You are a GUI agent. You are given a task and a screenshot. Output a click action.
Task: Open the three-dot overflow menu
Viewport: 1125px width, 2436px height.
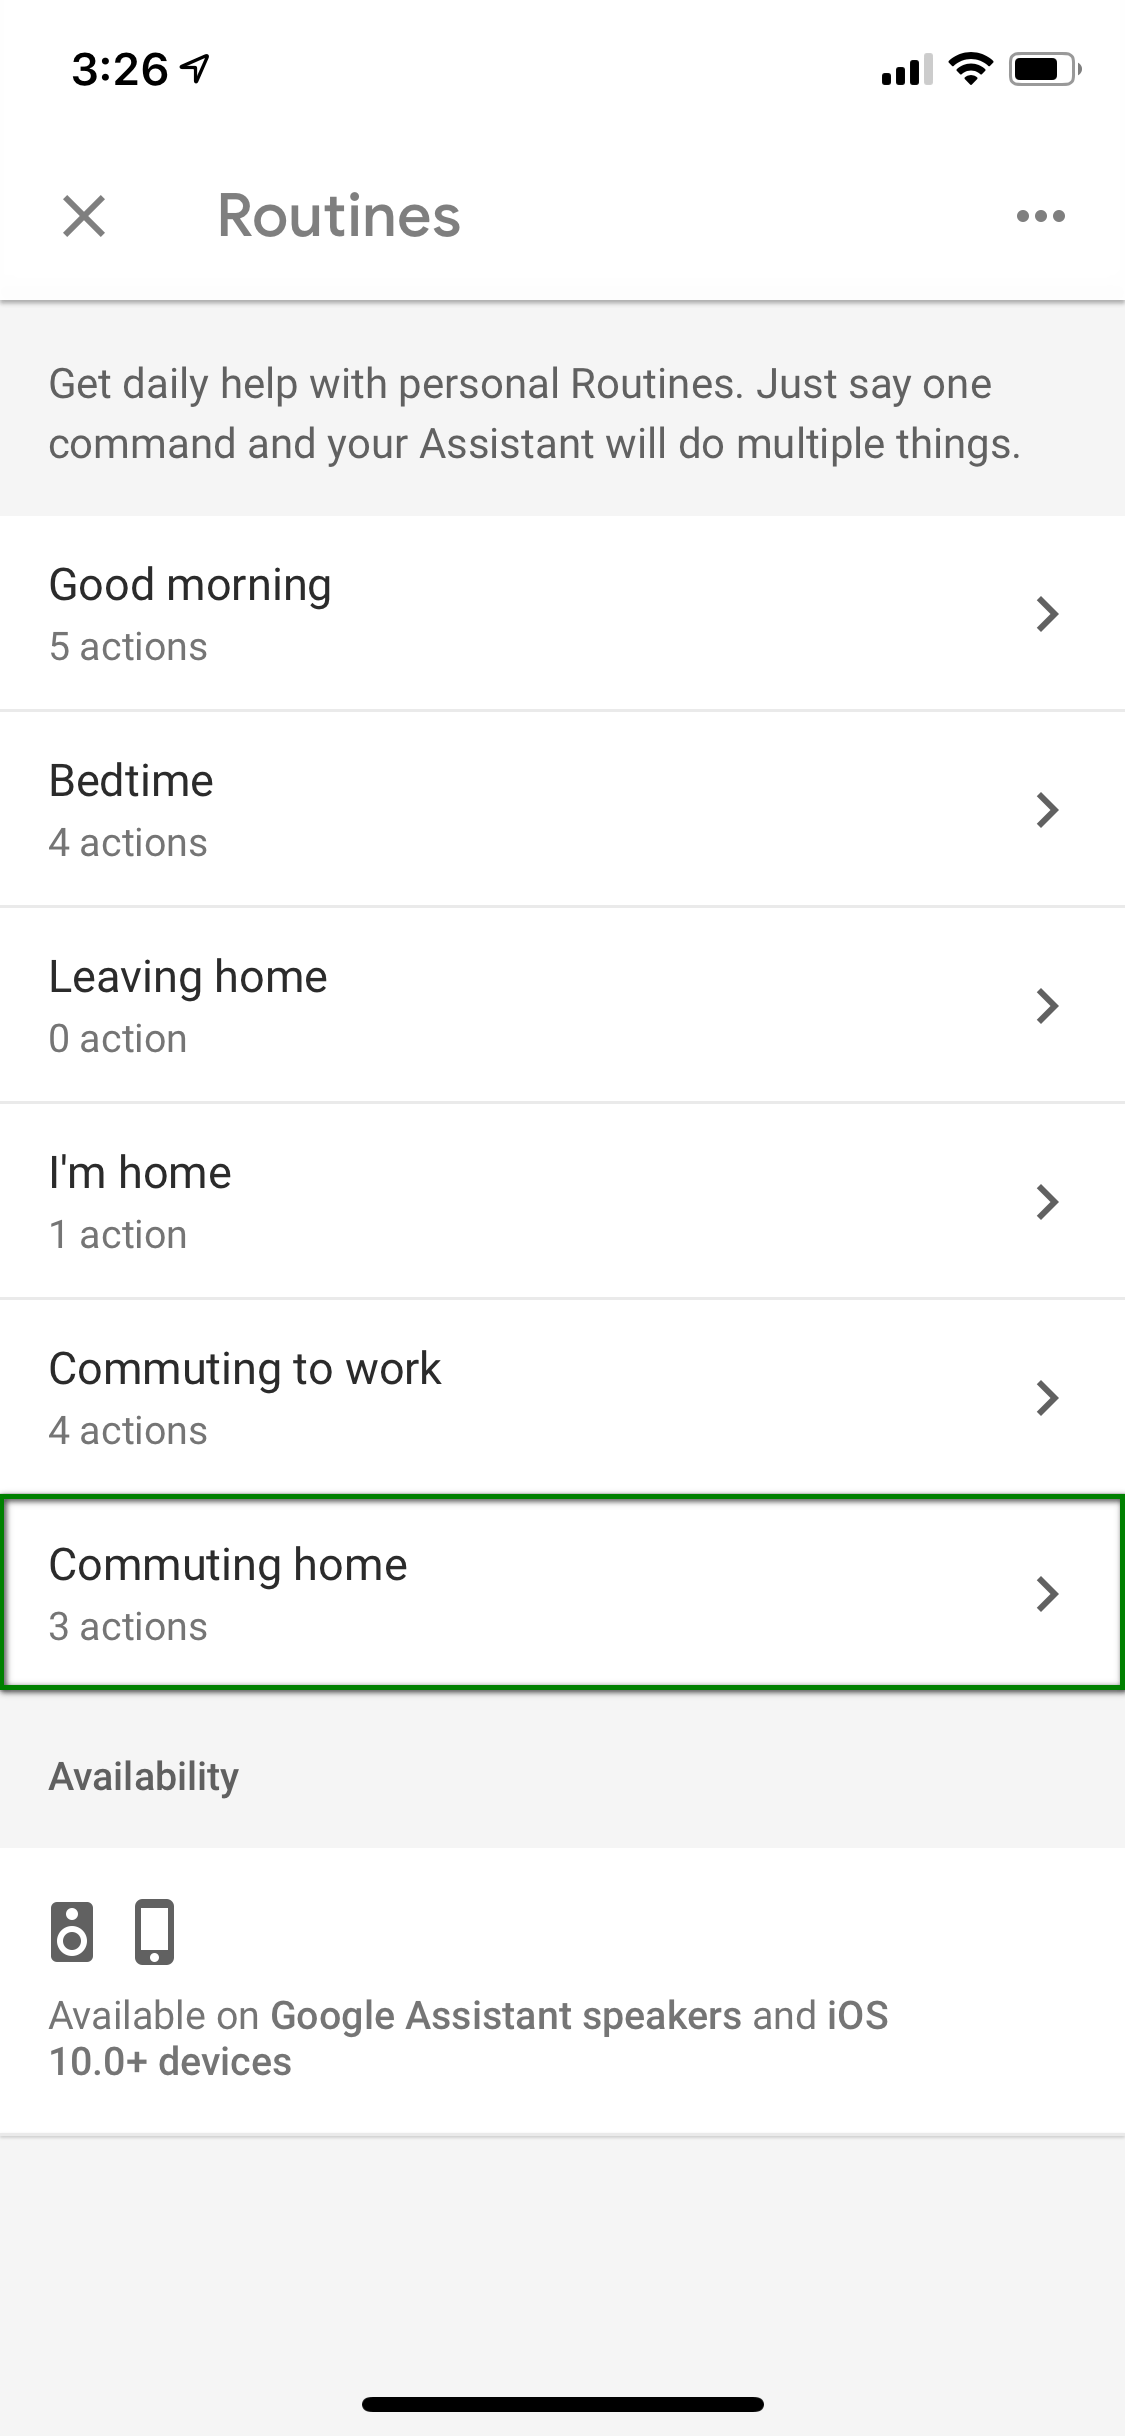1040,215
